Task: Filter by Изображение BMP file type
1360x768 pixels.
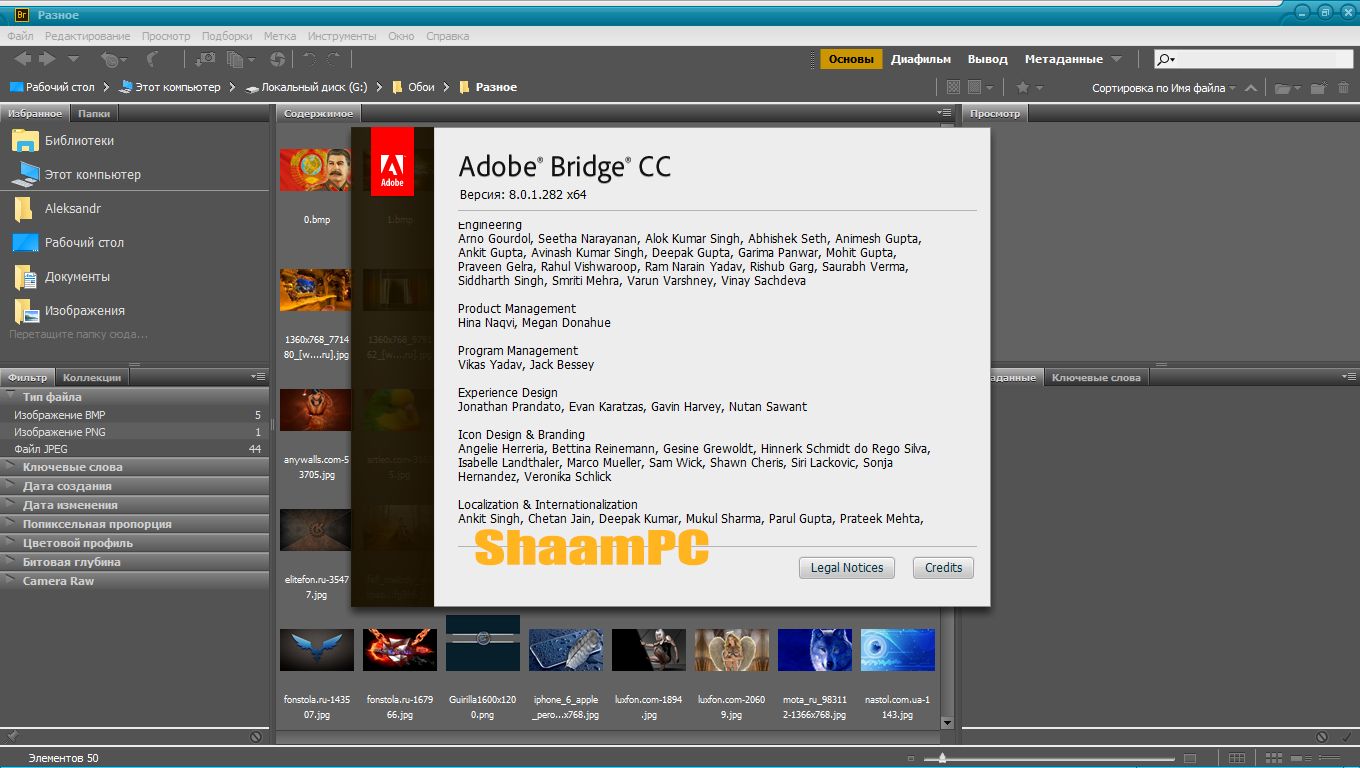Action: [134, 415]
